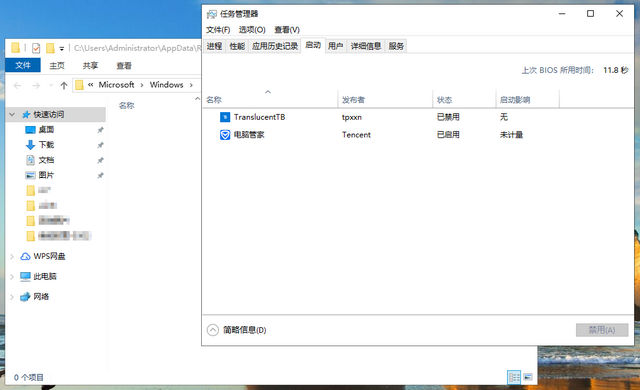
Task: Open the Explorer 文件 ribbon tab
Action: (x=23, y=65)
